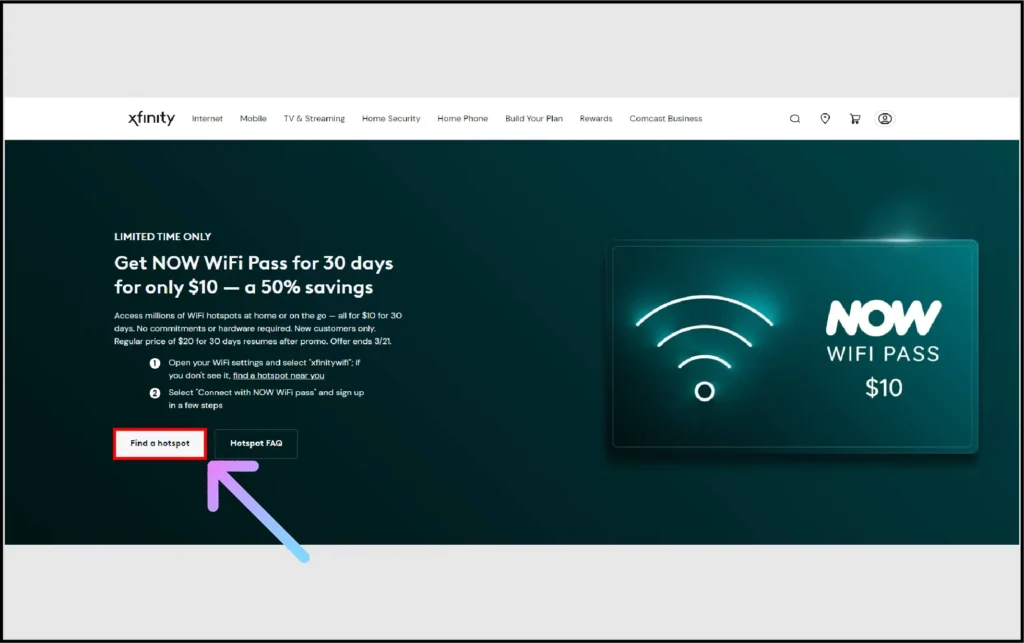Click the 'Select Connect with NOW WiFi pass' step text
The height and width of the screenshot is (643, 1024).
point(266,399)
